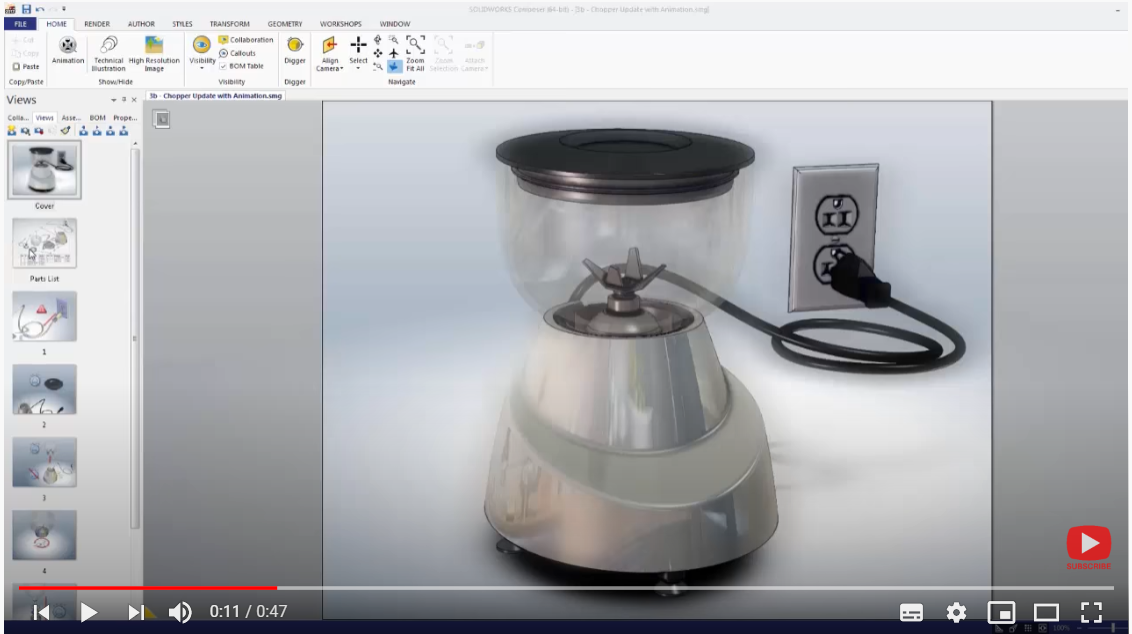Click the viewport camera view icon at top-left

click(x=162, y=119)
